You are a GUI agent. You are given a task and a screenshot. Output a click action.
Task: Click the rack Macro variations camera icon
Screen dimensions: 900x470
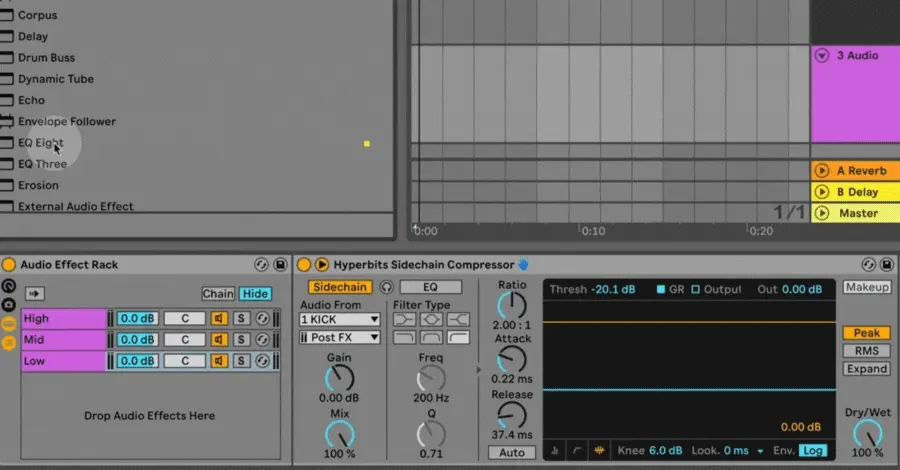click(x=9, y=305)
